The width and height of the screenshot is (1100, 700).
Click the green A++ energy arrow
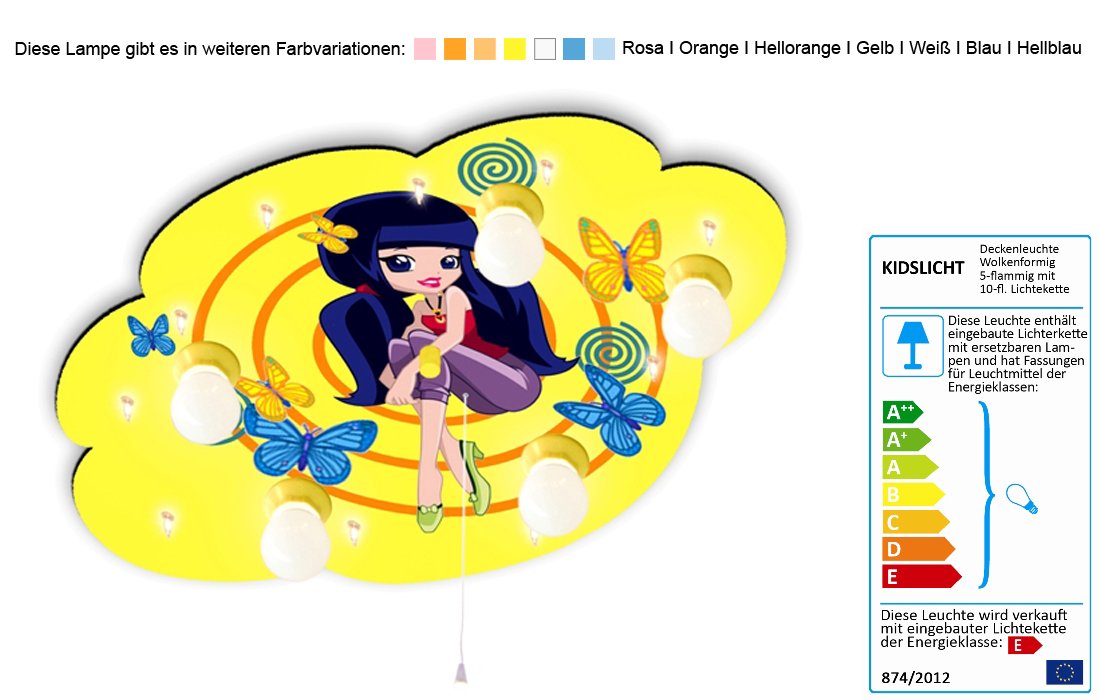(x=902, y=412)
